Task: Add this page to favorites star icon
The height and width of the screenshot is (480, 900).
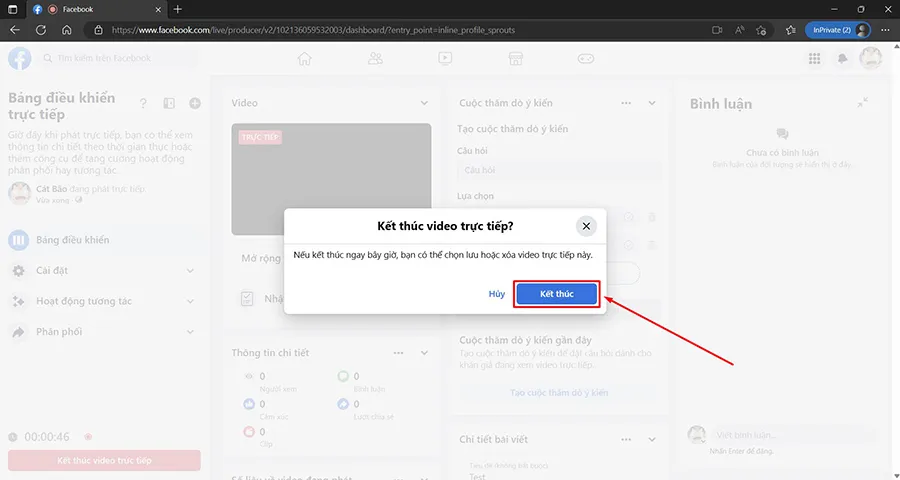Action: (x=761, y=30)
